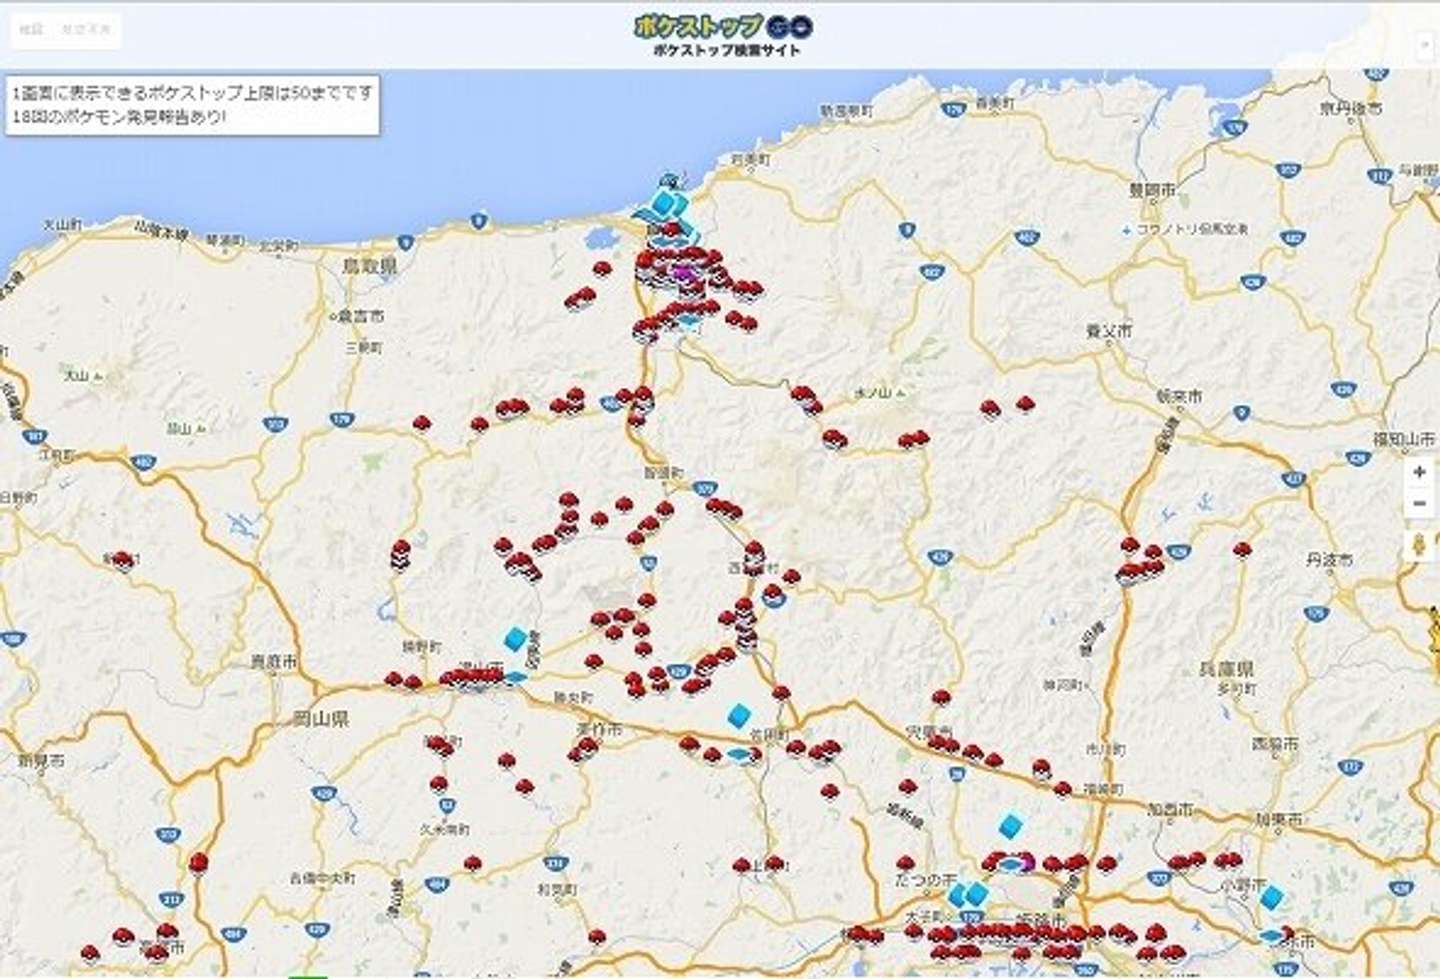Click the 京丹後市 city label
The image size is (1440, 979).
1350,107
